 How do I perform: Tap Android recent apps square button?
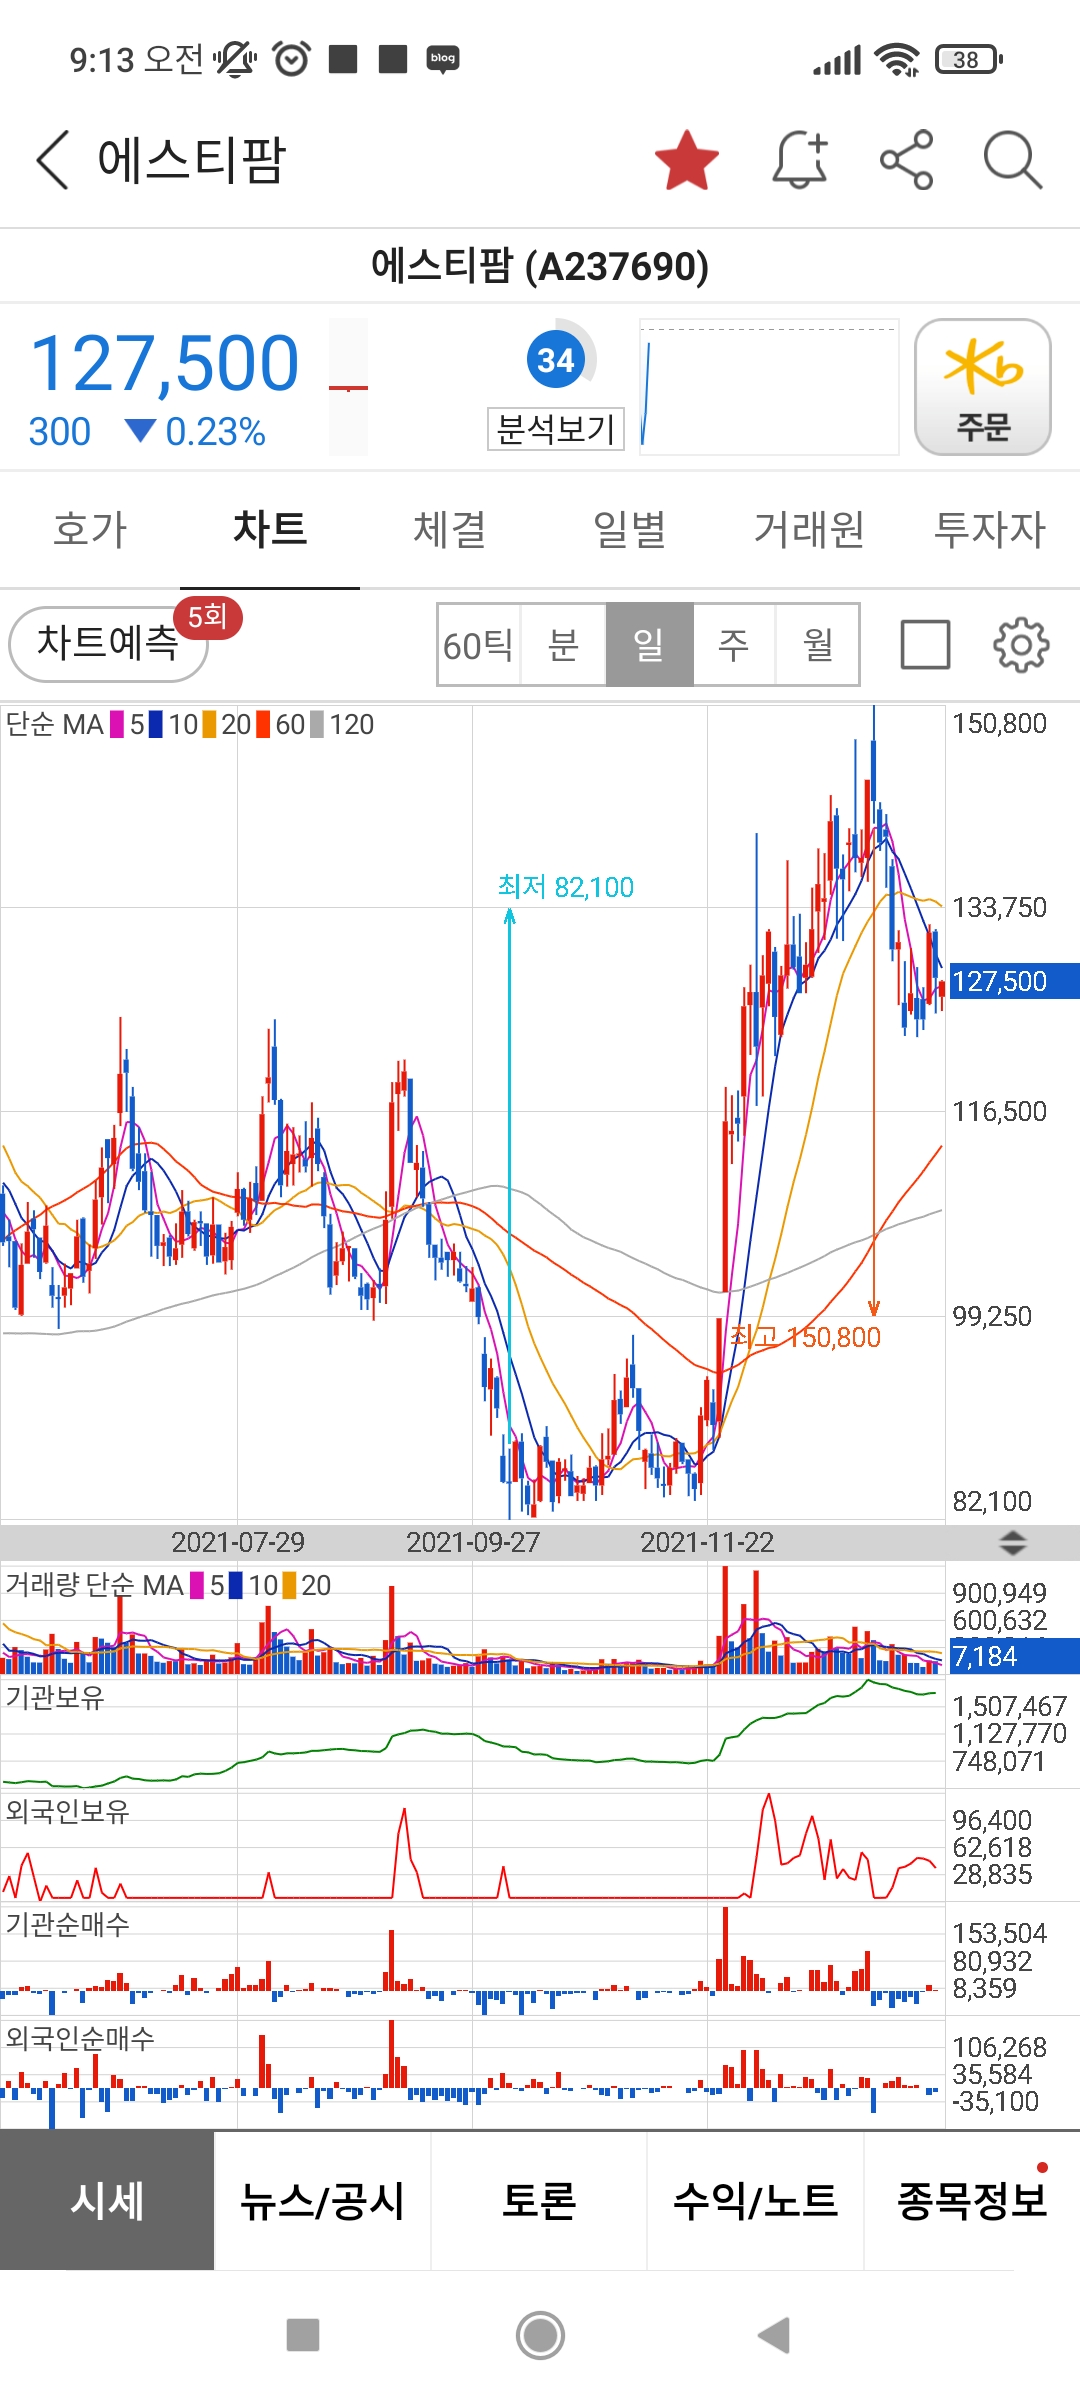pos(303,2335)
